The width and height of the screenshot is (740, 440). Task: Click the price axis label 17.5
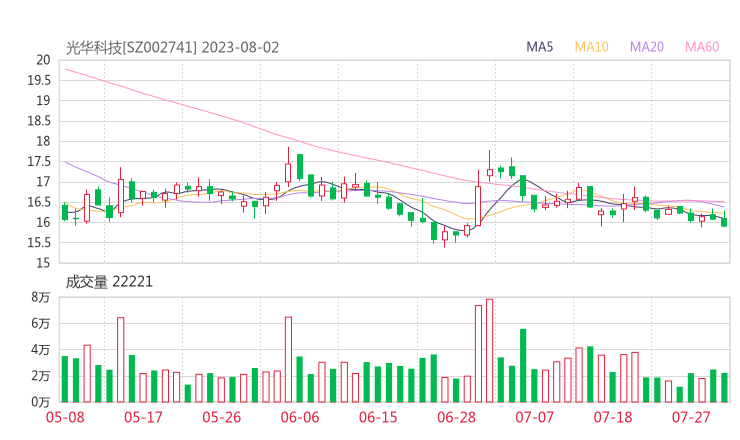(x=39, y=161)
